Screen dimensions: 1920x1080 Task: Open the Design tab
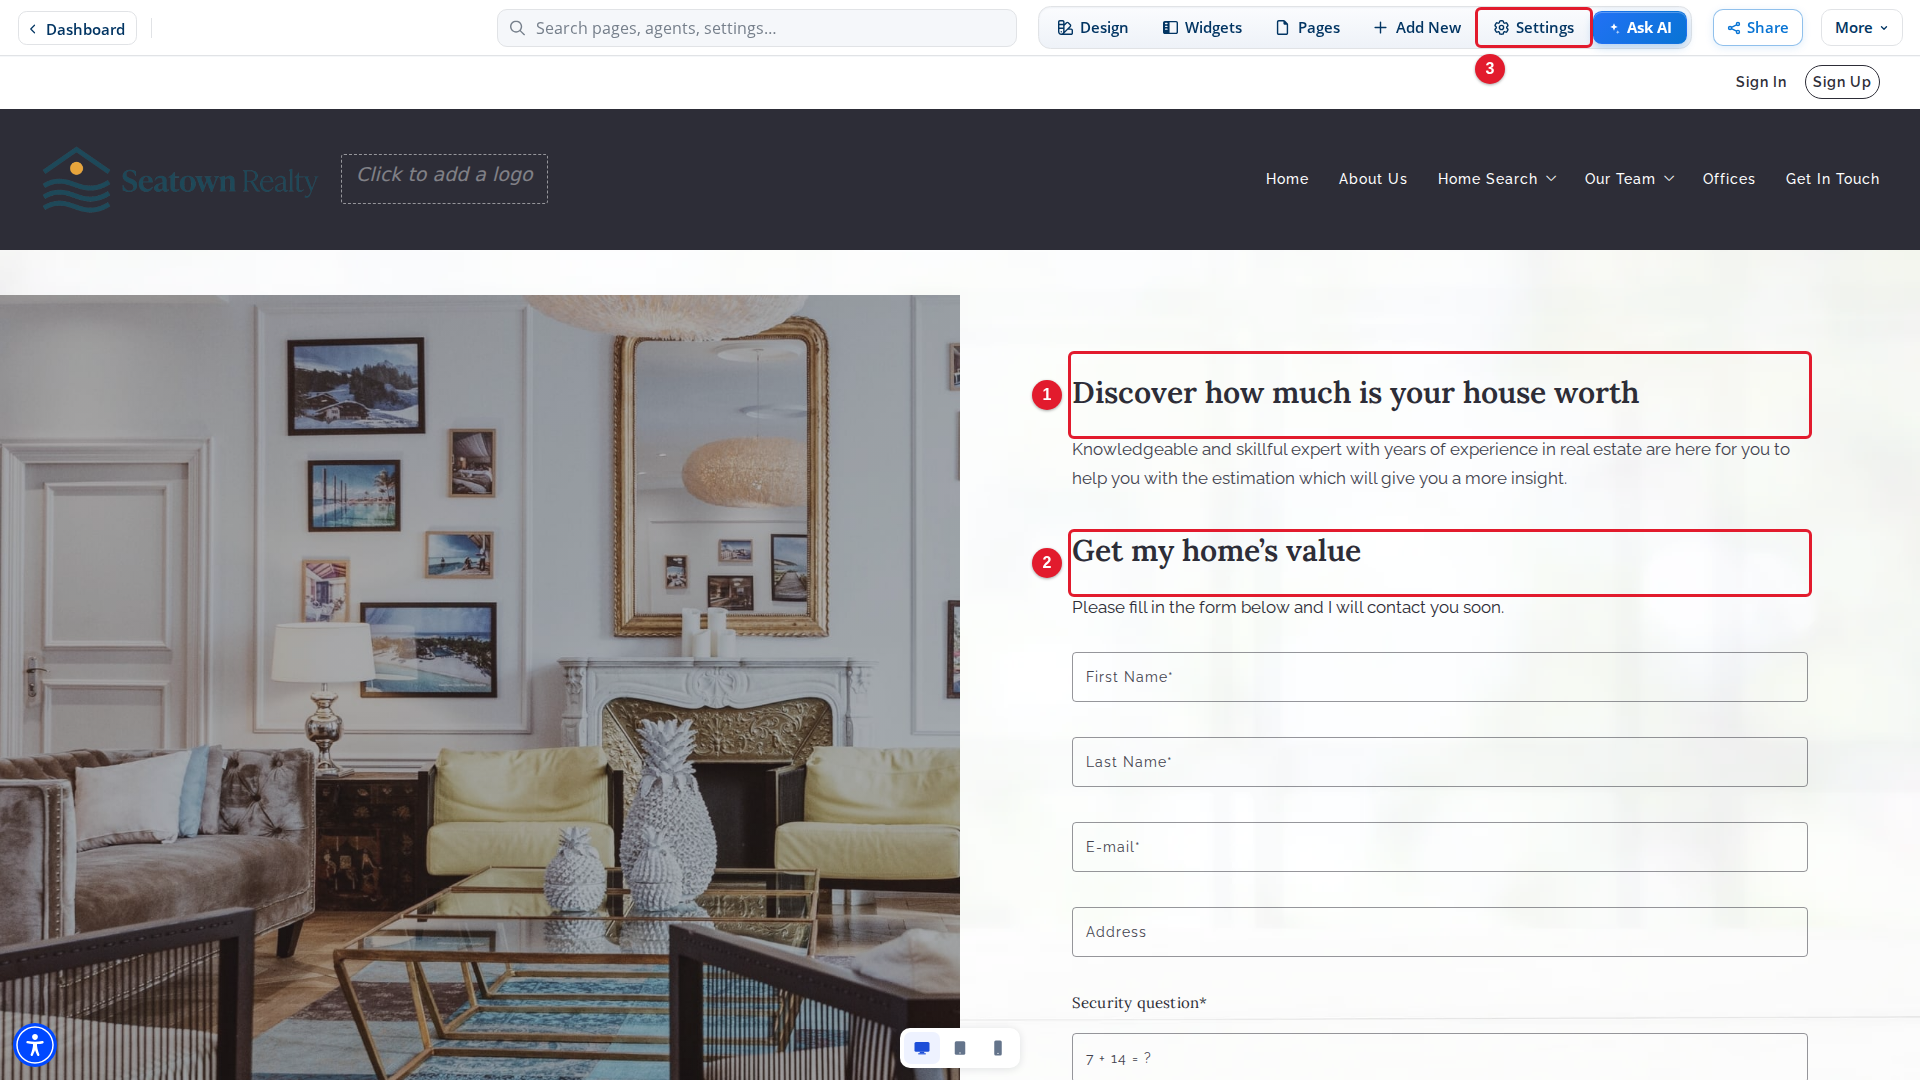(1092, 28)
